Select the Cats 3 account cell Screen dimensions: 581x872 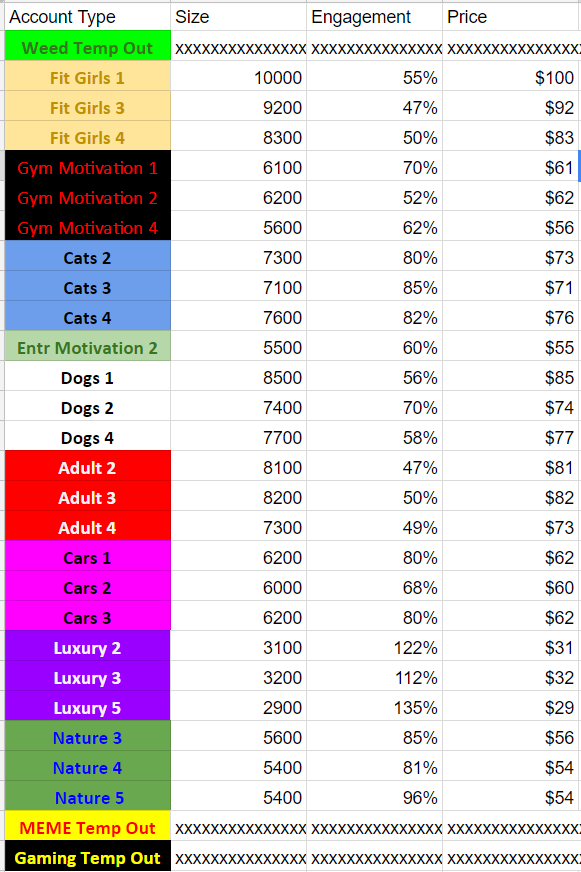pos(88,286)
